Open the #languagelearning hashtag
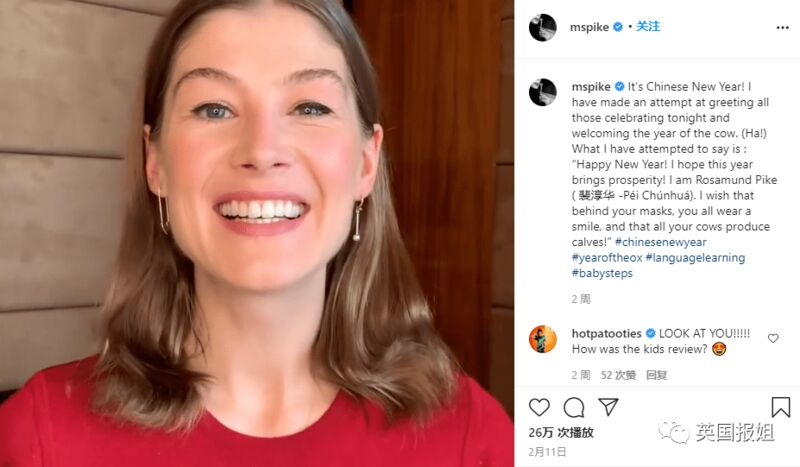This screenshot has width=800, height=467. [695, 257]
